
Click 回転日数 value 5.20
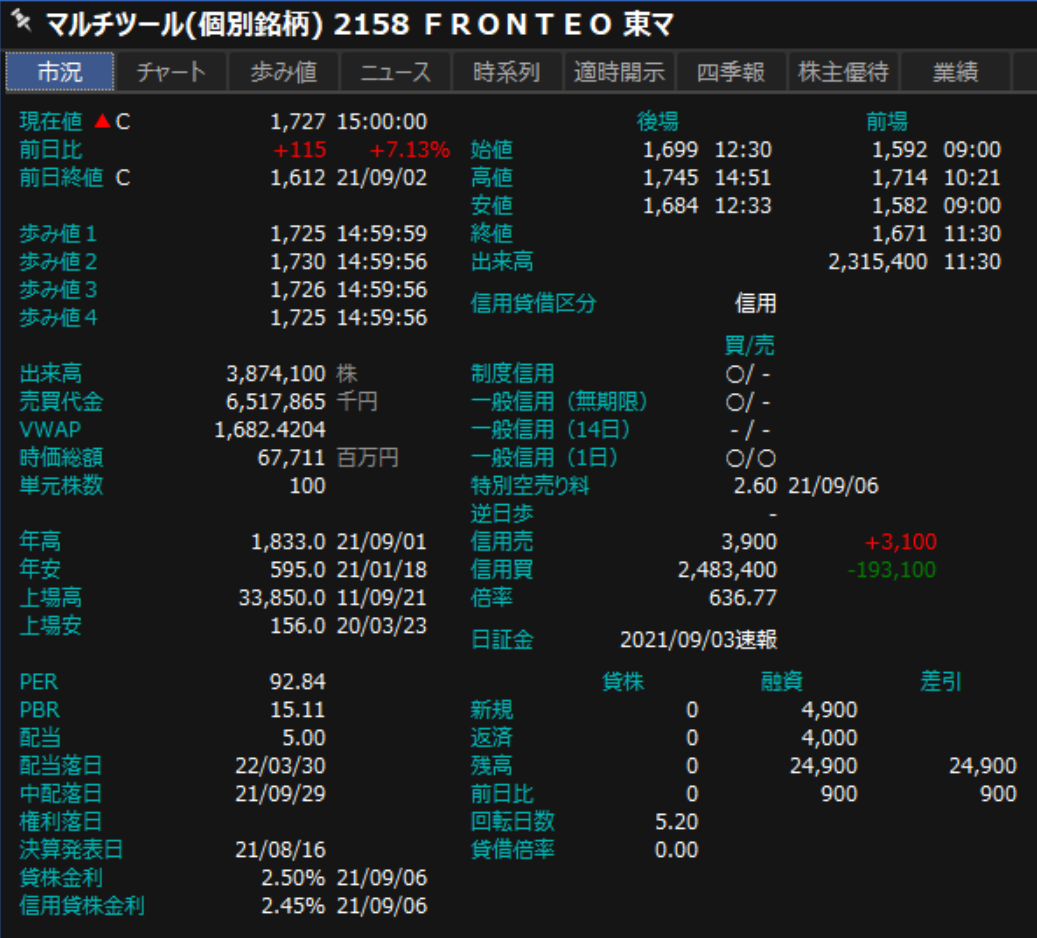point(677,822)
